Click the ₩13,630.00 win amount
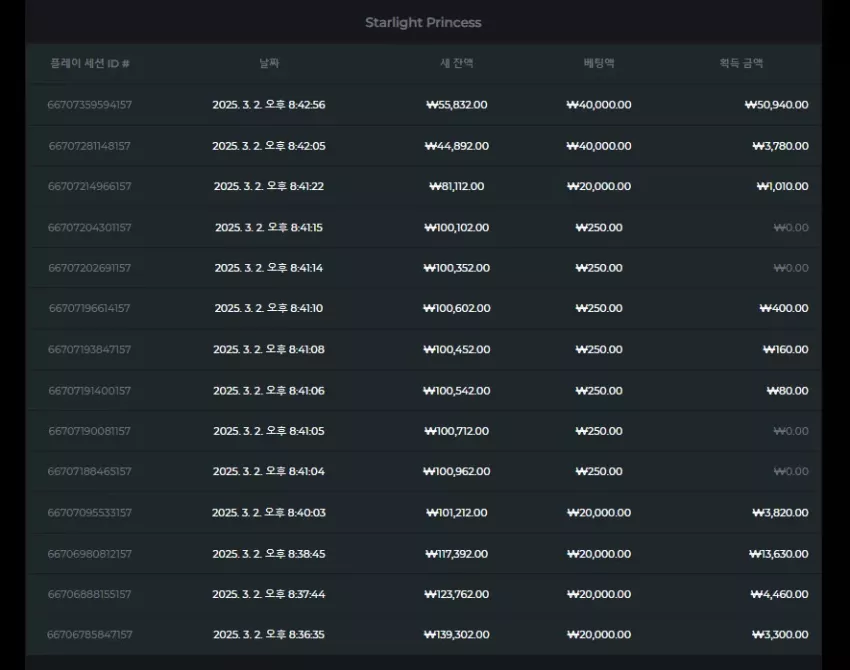This screenshot has height=670, width=850. 778,553
